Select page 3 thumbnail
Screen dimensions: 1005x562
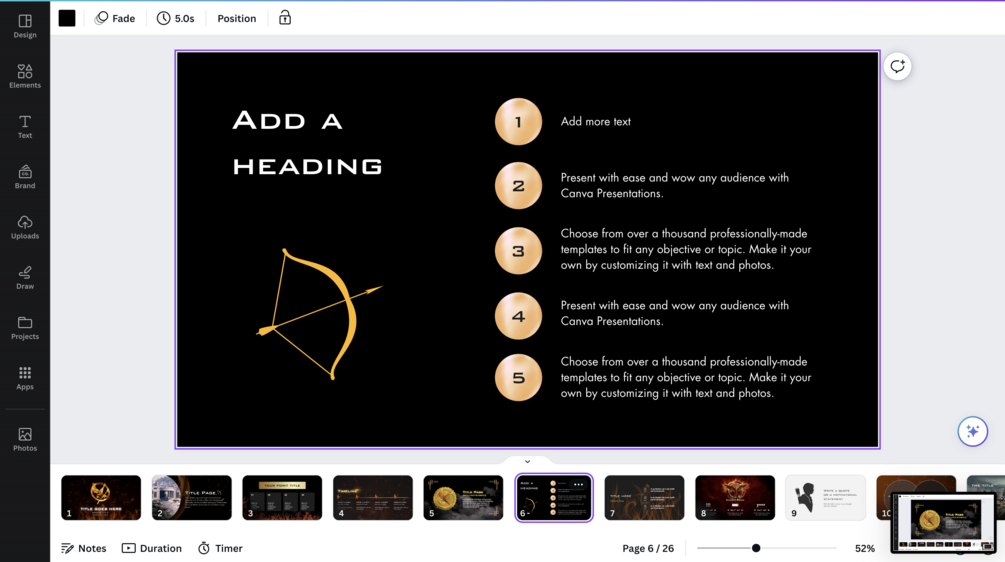[x=282, y=497]
